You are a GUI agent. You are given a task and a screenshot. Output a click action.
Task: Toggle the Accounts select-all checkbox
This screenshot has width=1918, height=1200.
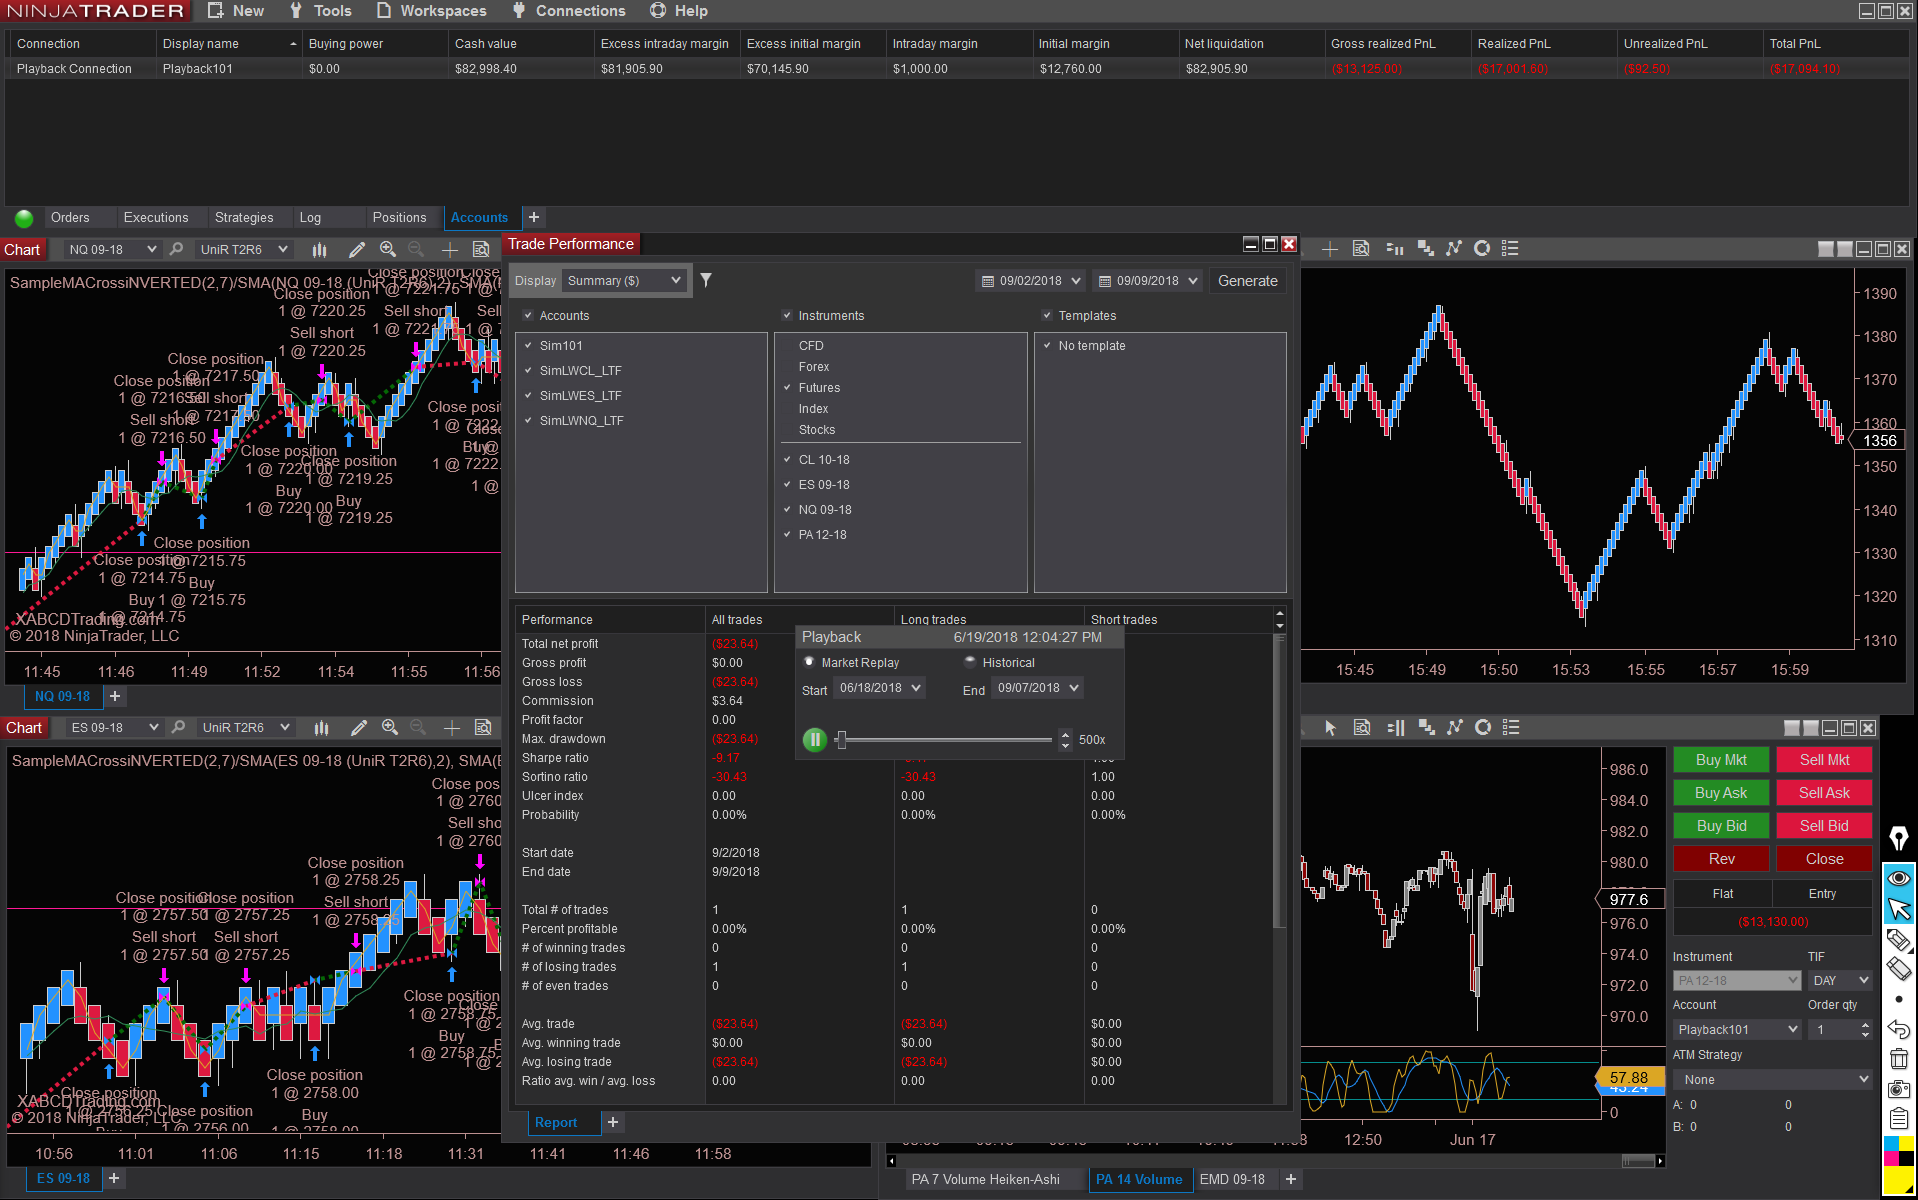point(528,315)
